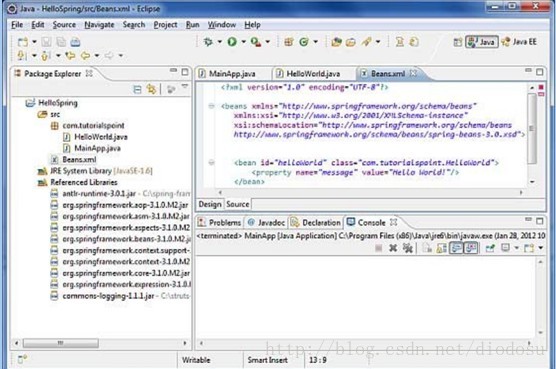Open the Problems view tab

(x=220, y=223)
